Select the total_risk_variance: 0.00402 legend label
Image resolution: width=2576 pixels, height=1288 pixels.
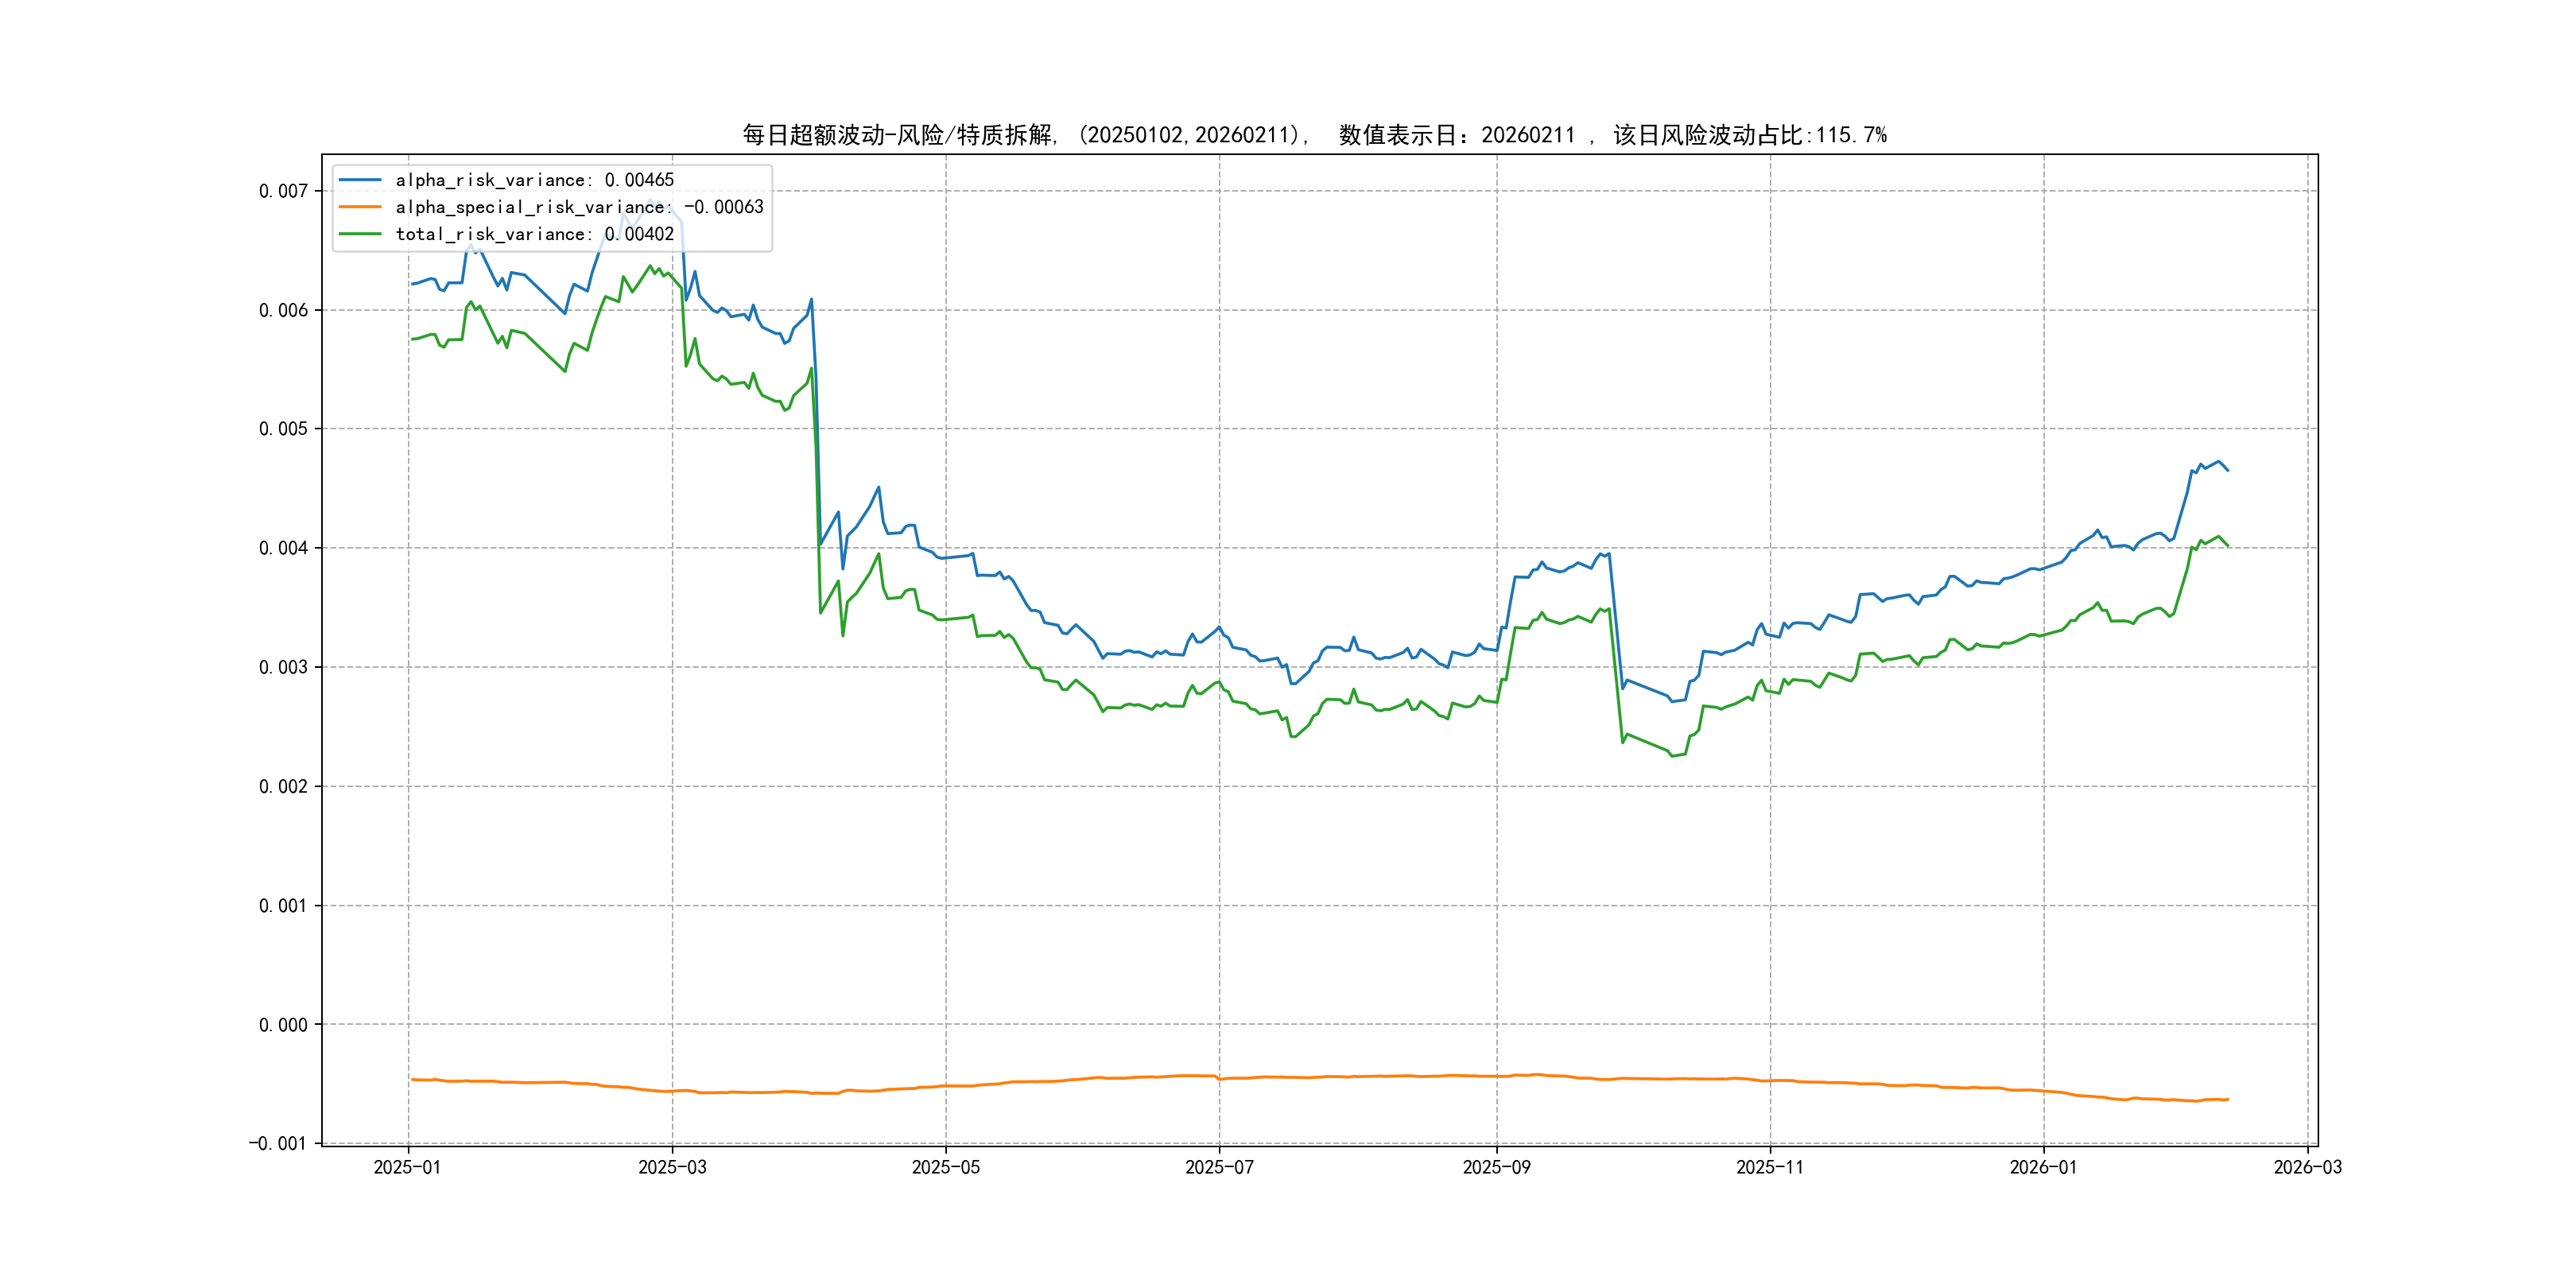click(534, 234)
